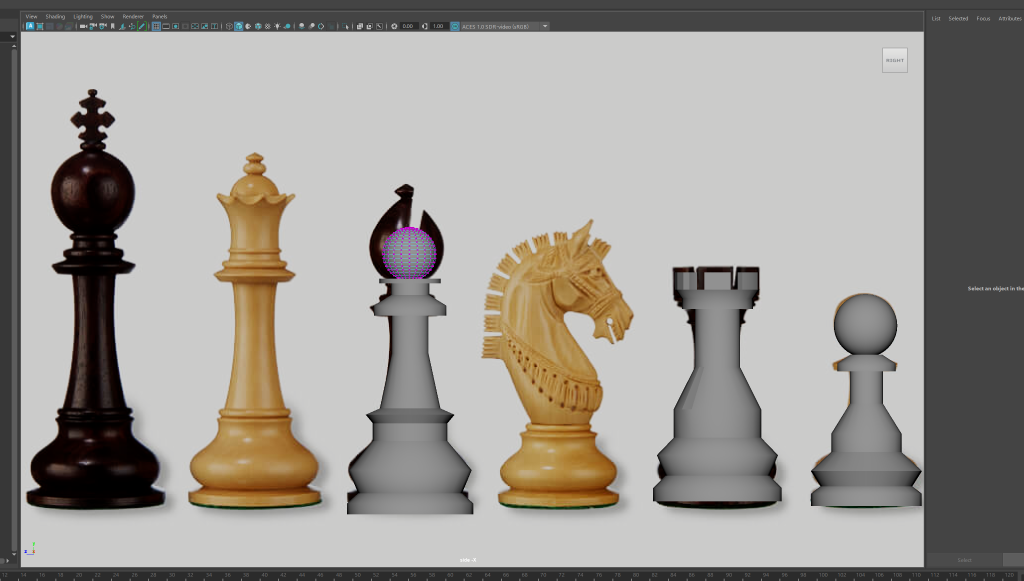Click the RIGHT view cube face
This screenshot has width=1024, height=581.
click(894, 60)
